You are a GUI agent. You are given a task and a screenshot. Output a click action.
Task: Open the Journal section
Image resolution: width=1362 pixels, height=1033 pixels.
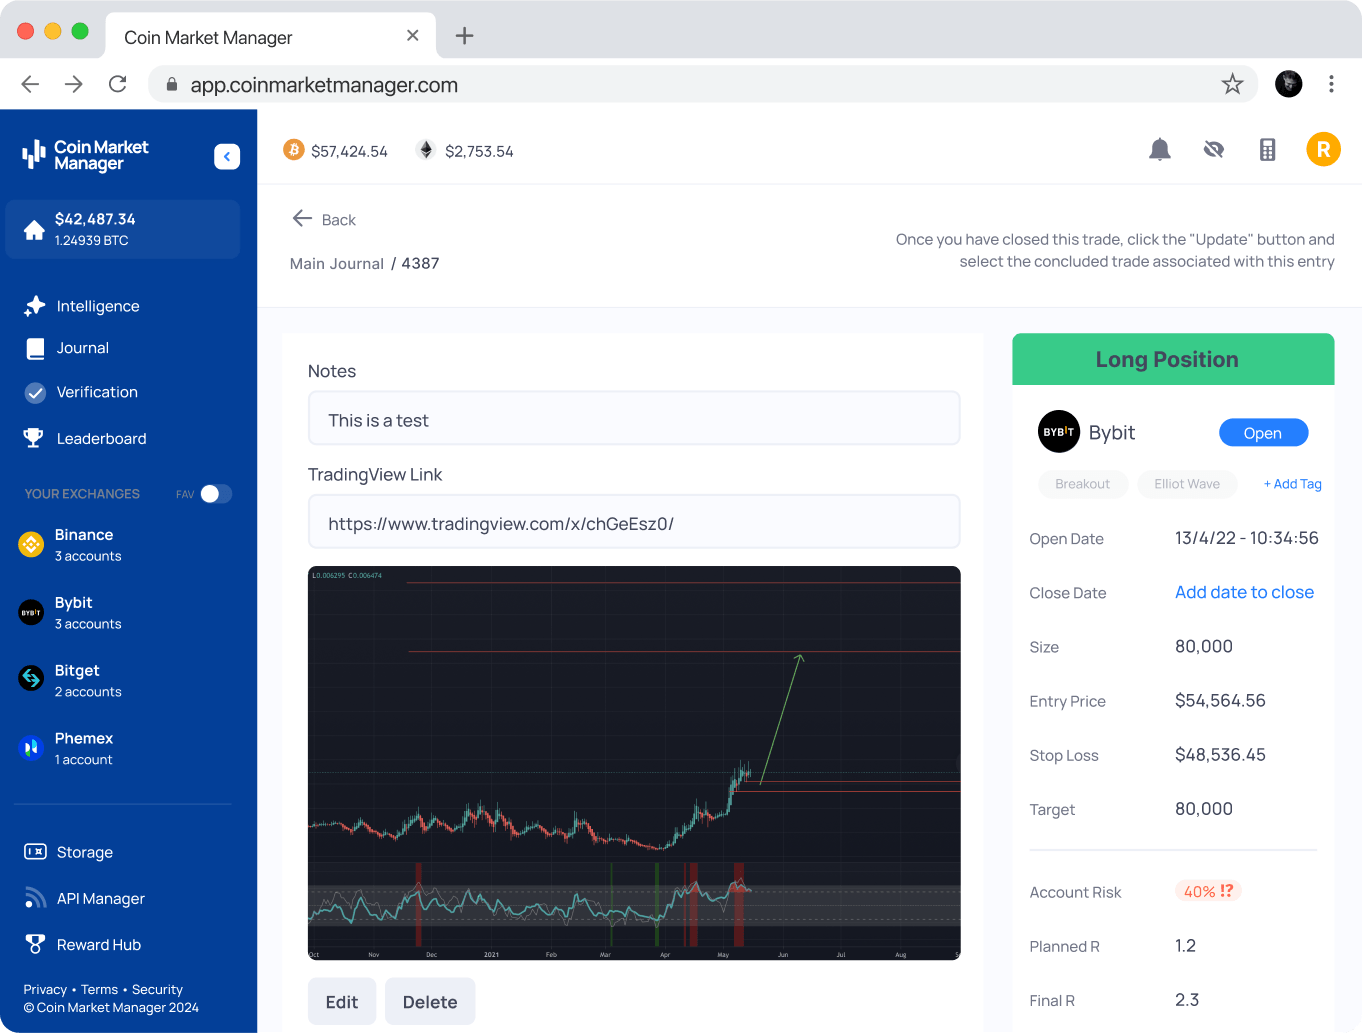(x=84, y=348)
